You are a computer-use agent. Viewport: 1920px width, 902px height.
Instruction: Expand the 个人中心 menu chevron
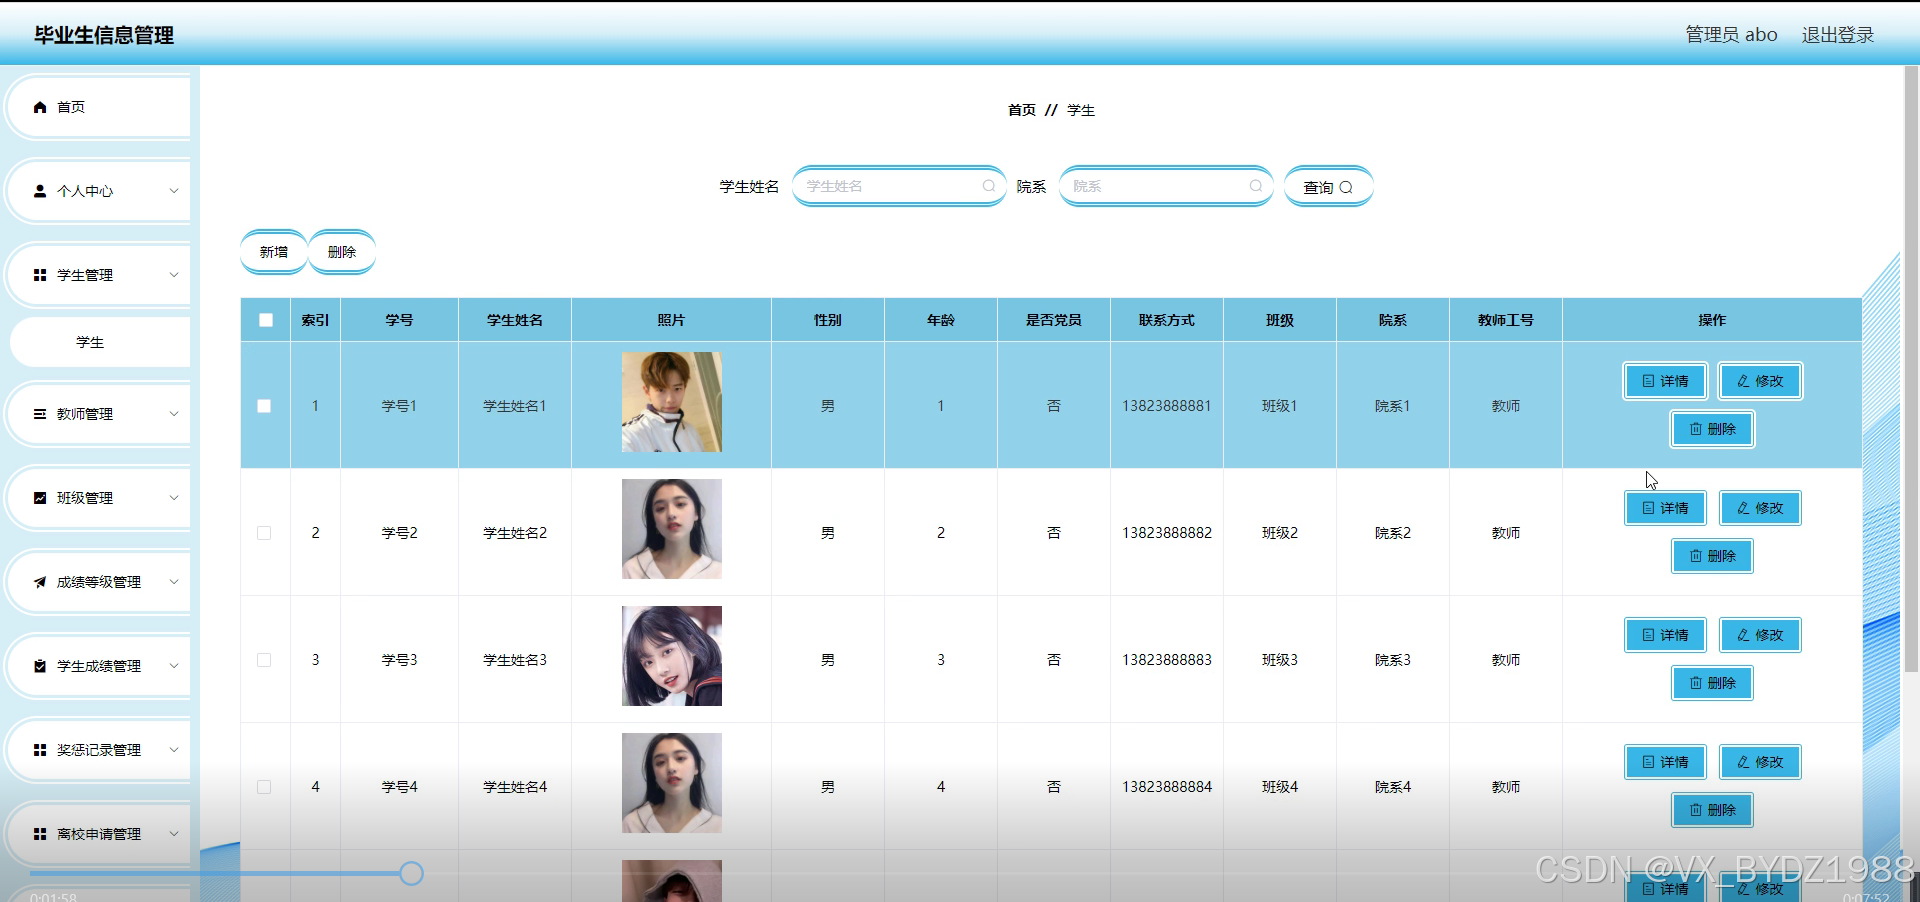pyautogui.click(x=174, y=191)
